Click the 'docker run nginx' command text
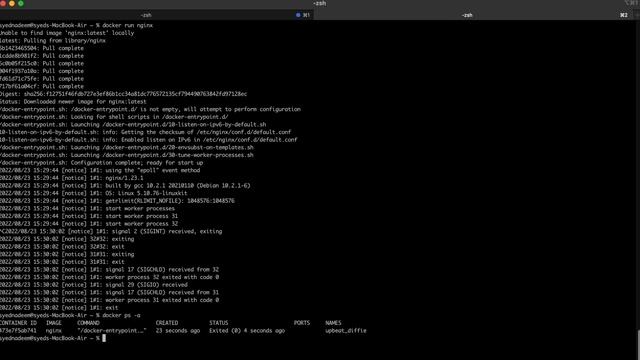Screen dimensions: 640x360 click(x=127, y=25)
